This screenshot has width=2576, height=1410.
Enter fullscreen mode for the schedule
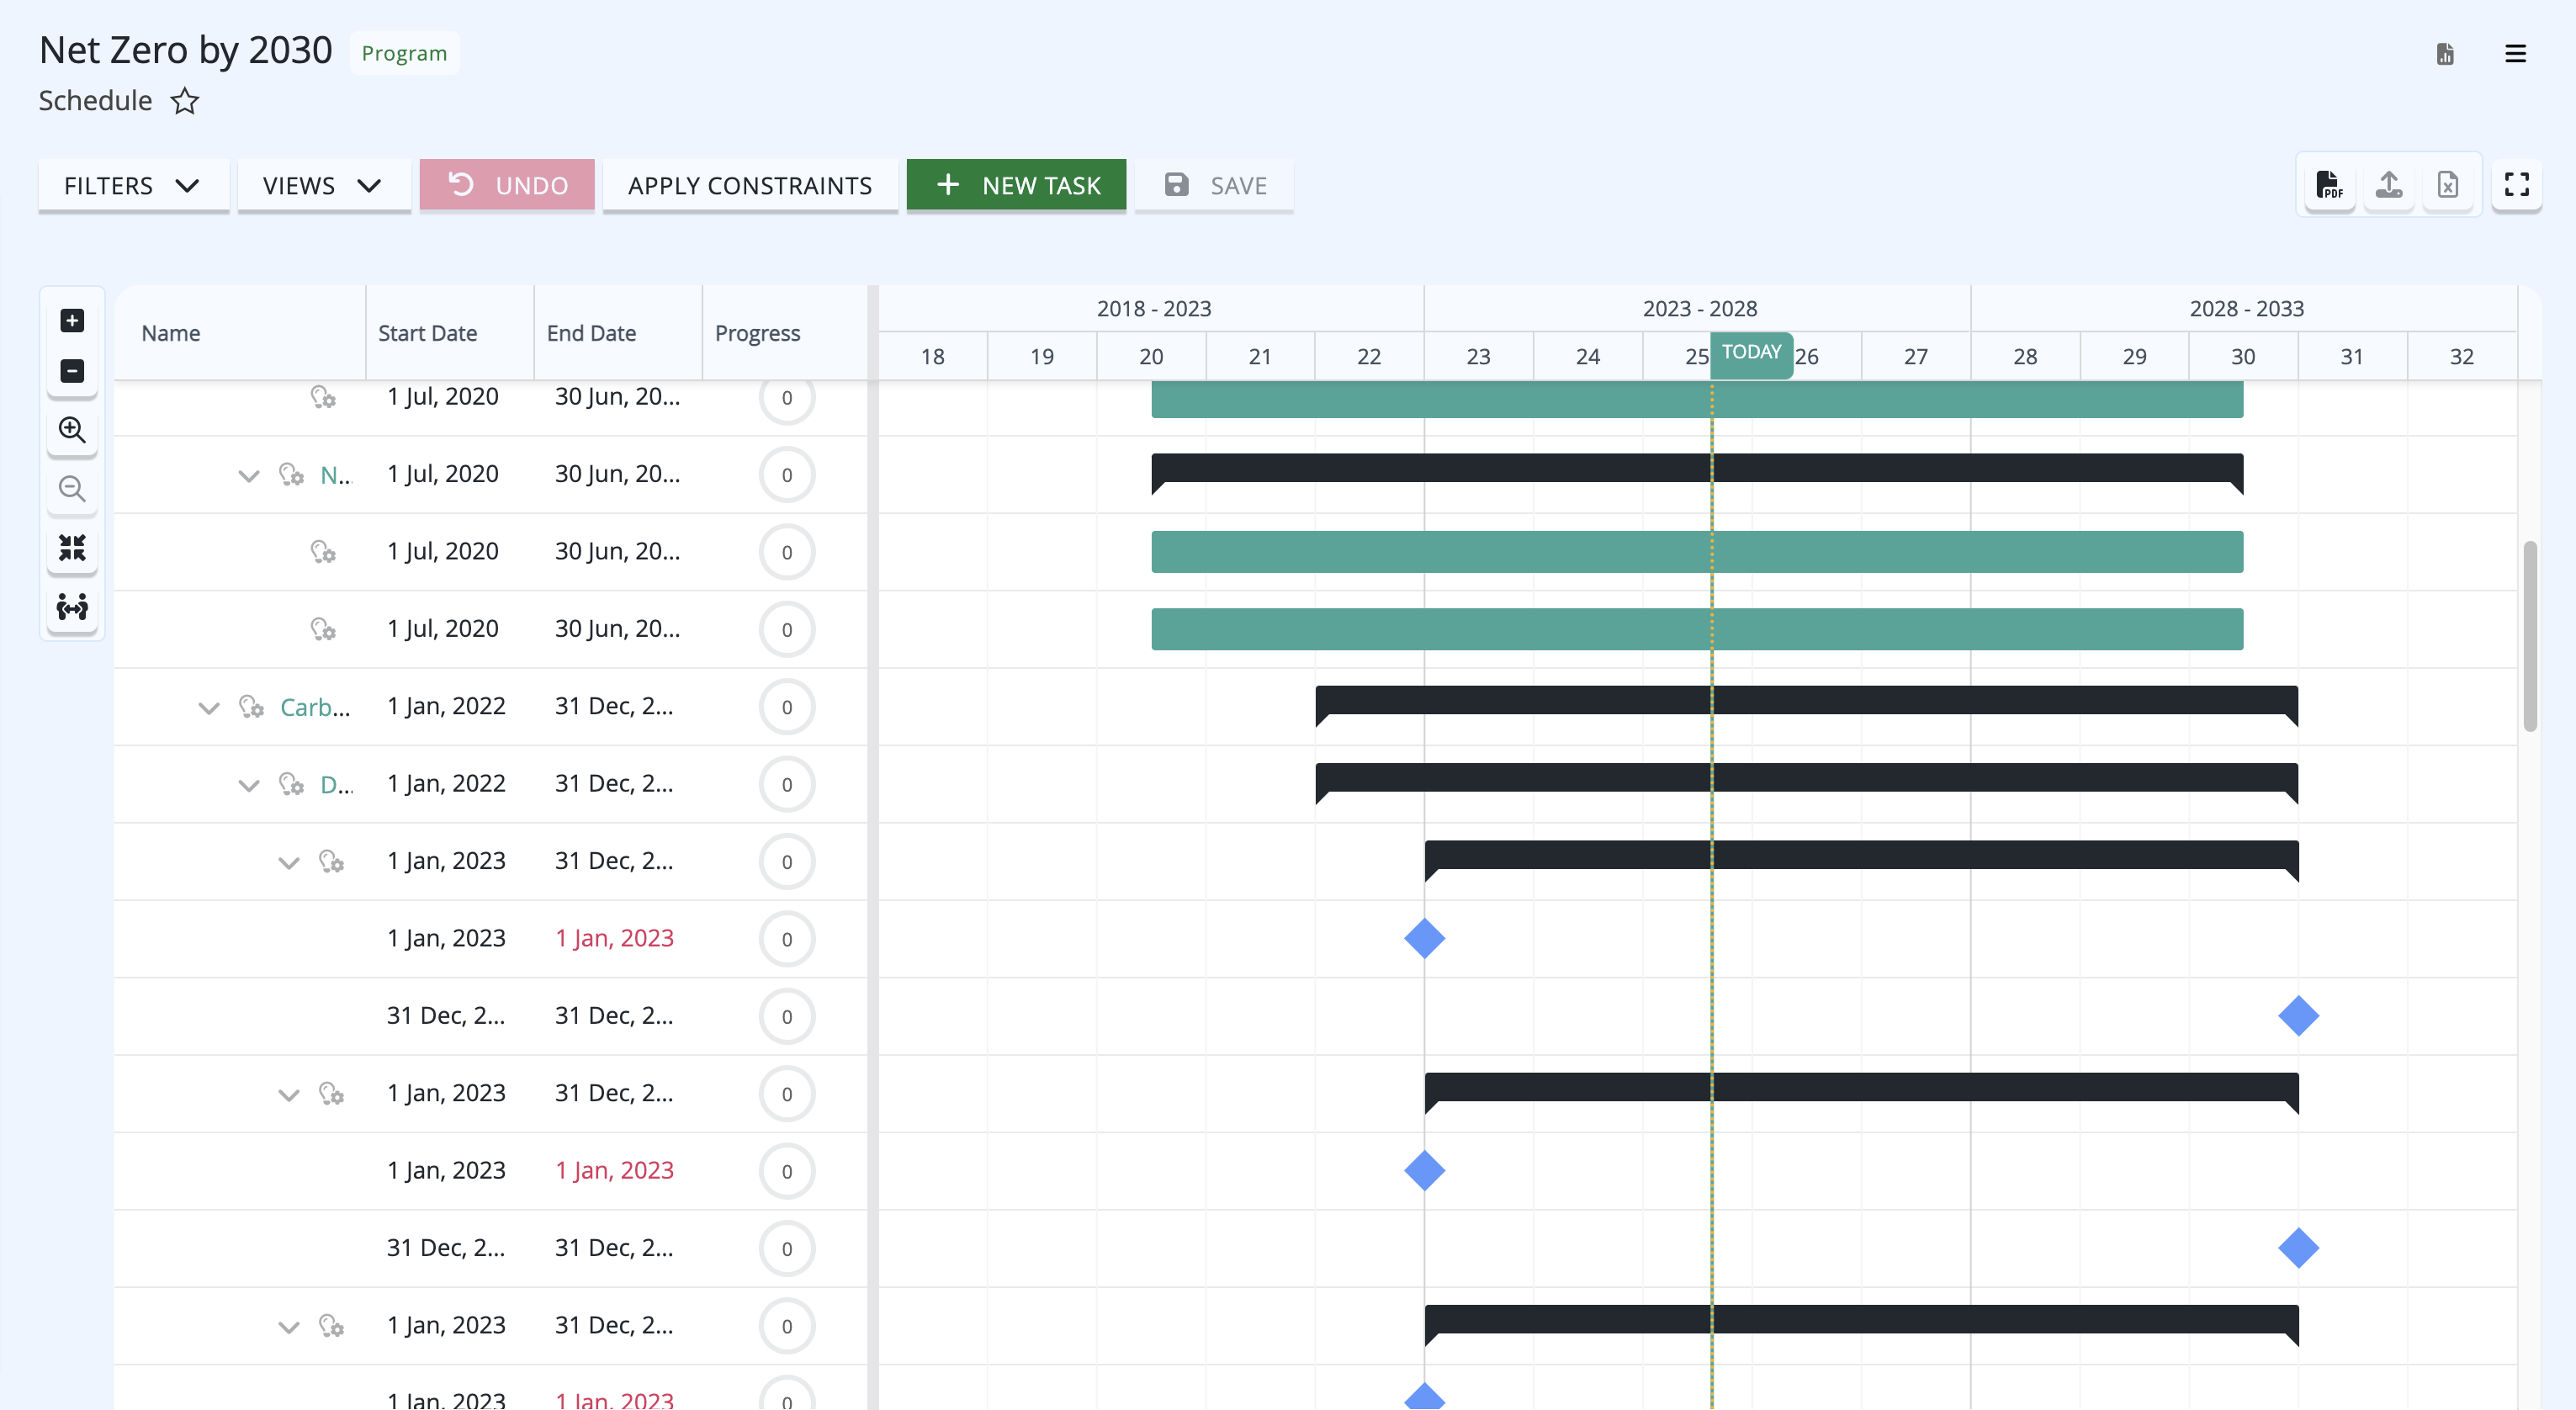click(x=2516, y=185)
